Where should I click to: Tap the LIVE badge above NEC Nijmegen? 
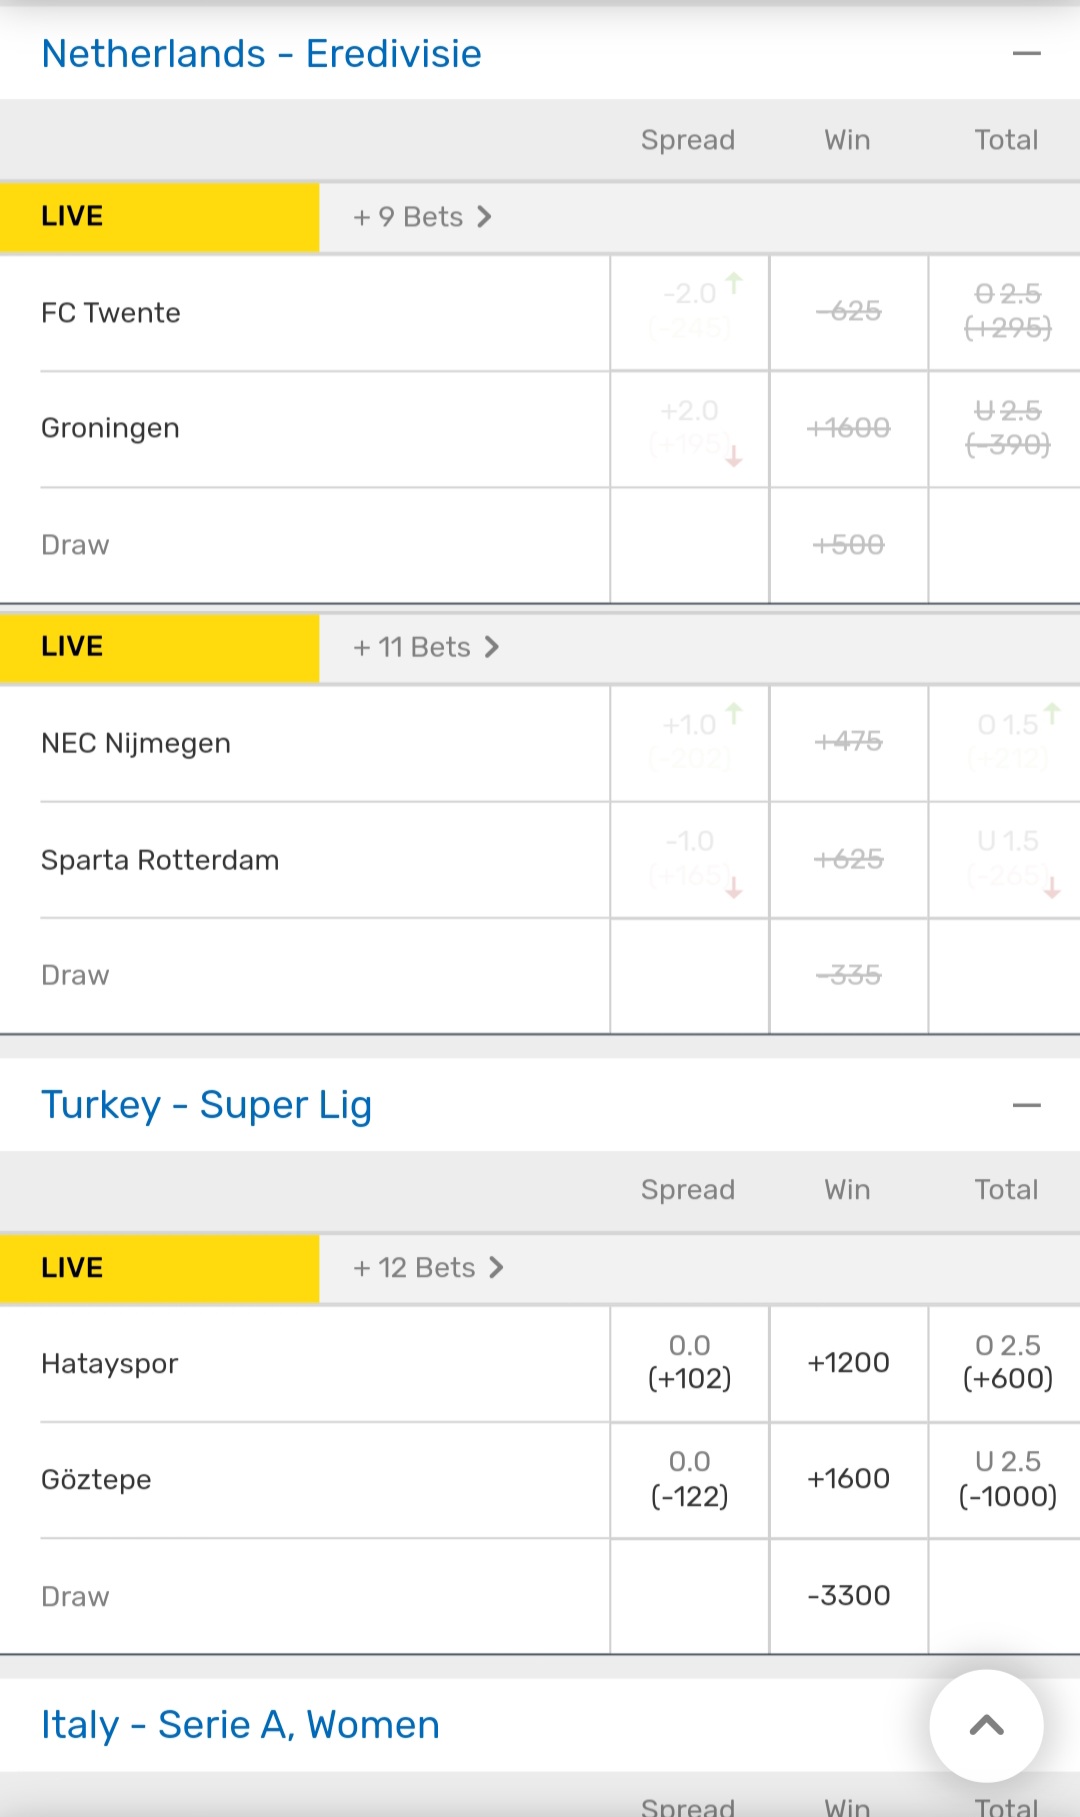coord(72,647)
